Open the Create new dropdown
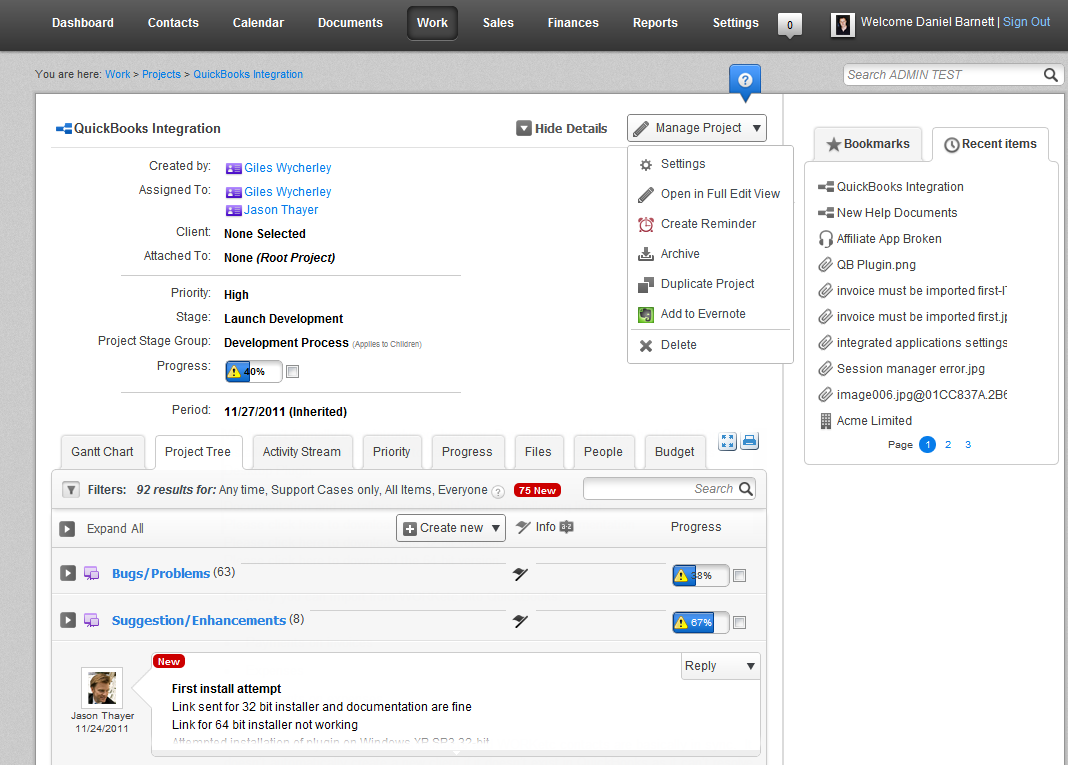Viewport: 1068px width, 765px height. click(451, 528)
